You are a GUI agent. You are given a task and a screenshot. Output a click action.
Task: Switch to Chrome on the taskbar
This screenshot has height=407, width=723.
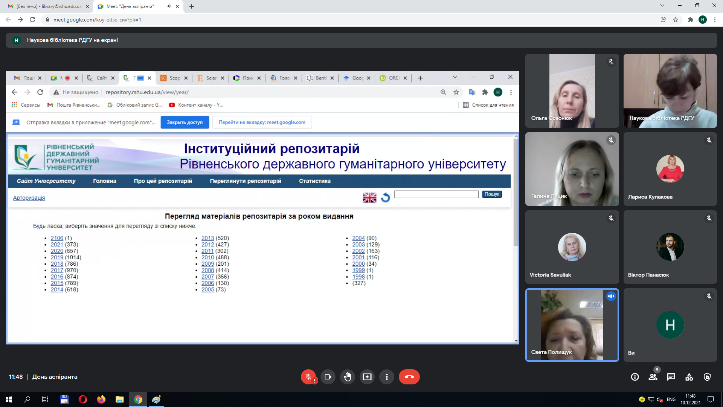(x=138, y=400)
